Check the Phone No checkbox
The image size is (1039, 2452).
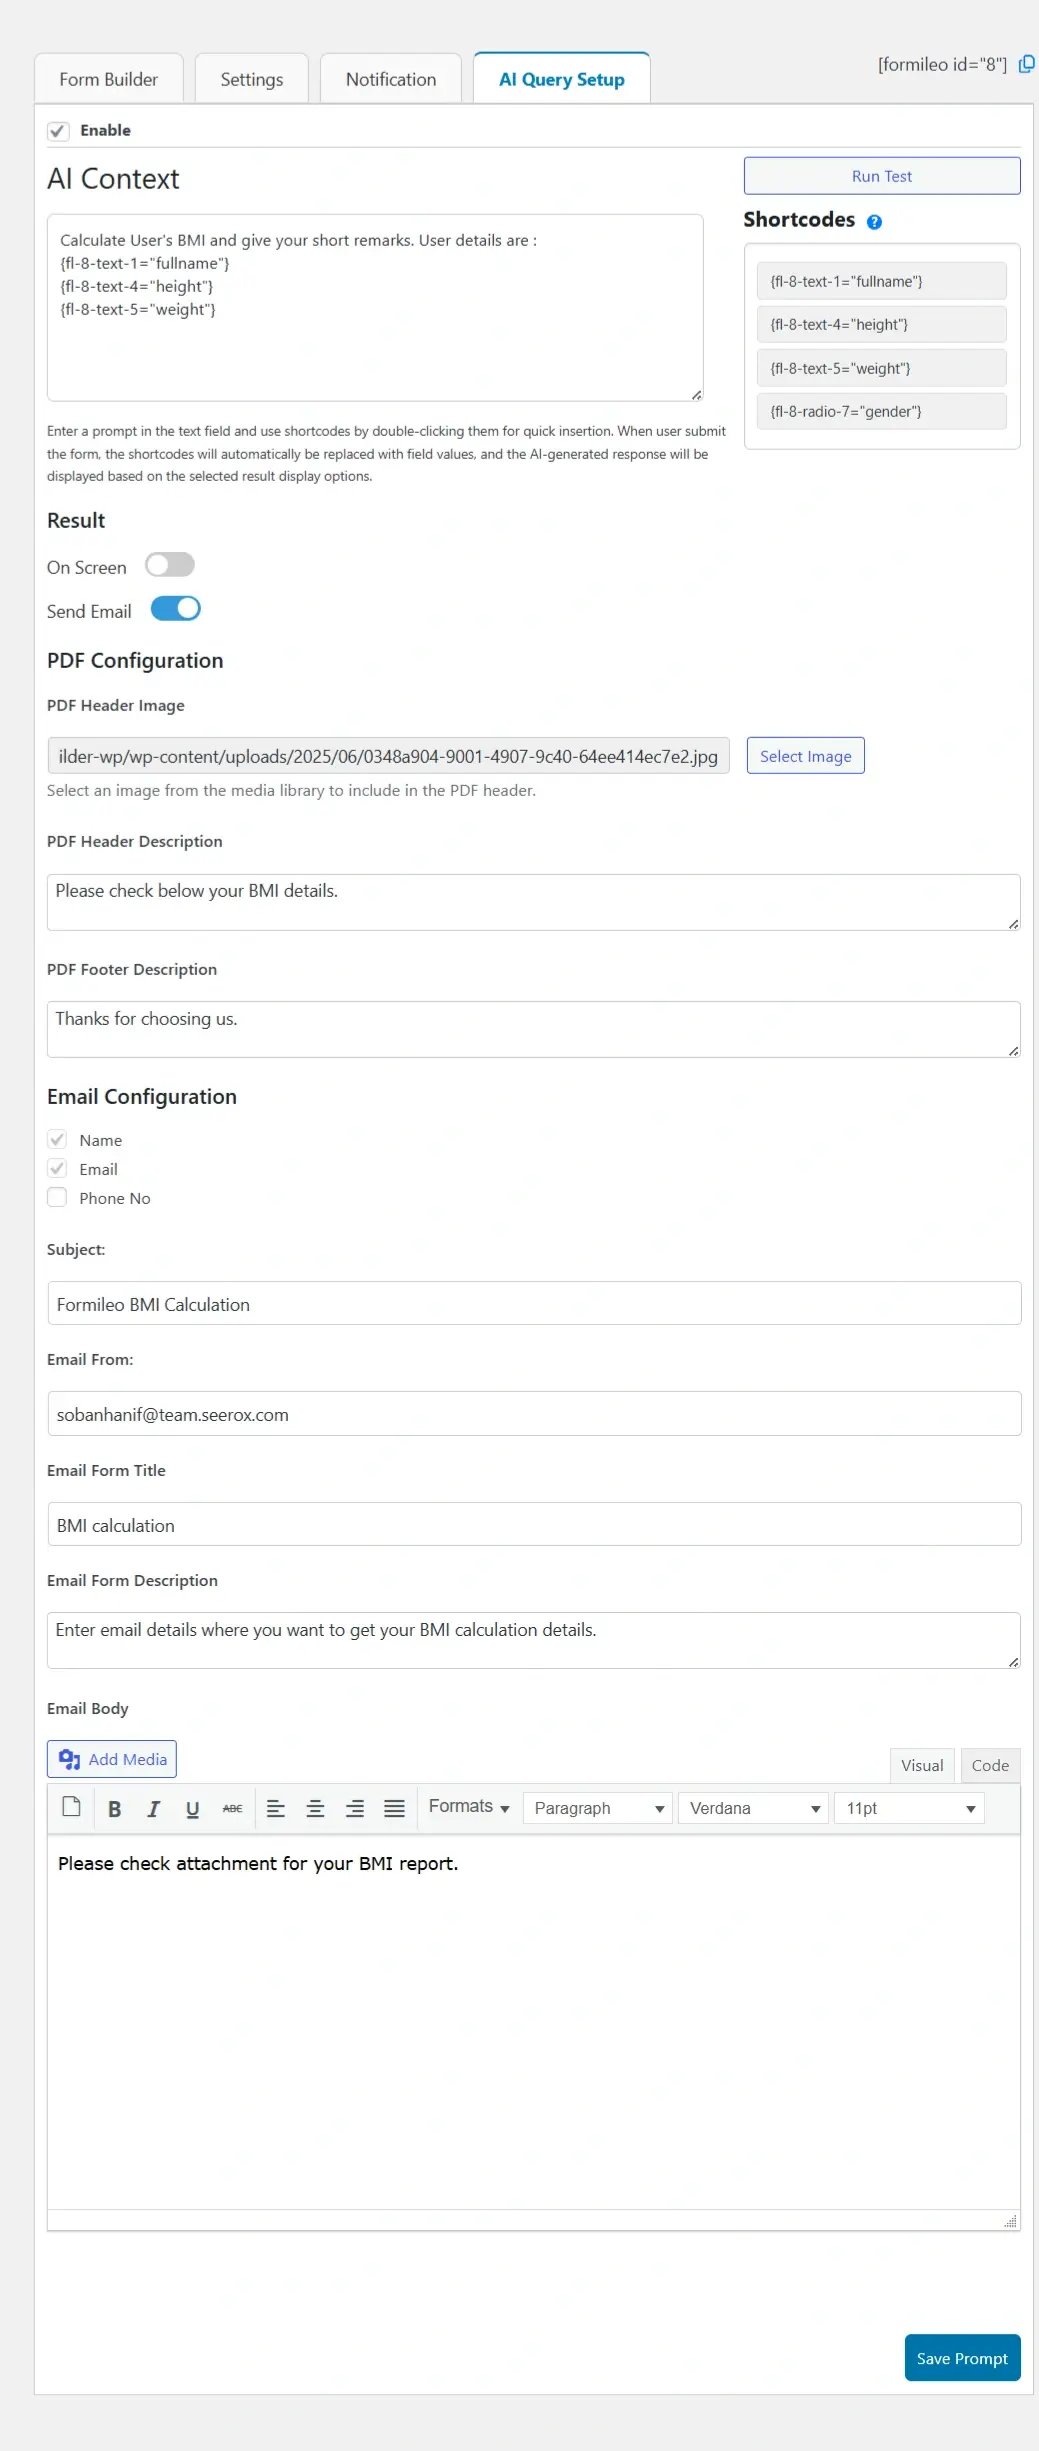coord(58,1198)
